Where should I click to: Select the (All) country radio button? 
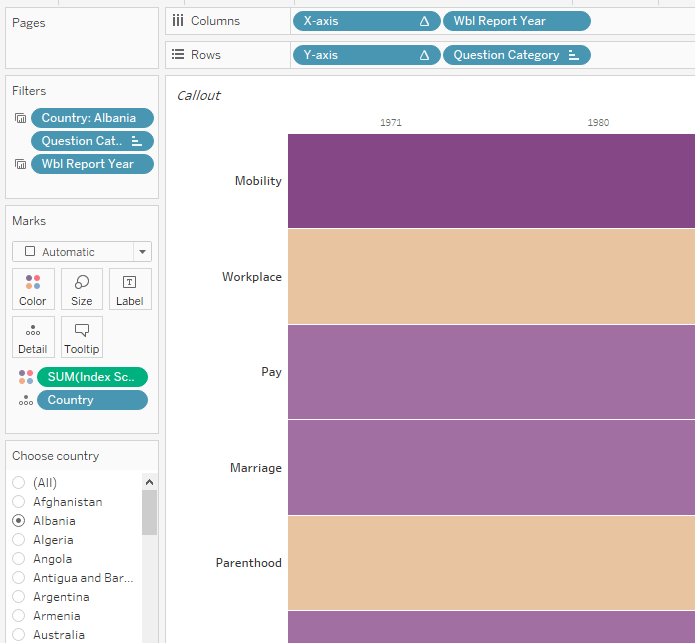(x=19, y=483)
